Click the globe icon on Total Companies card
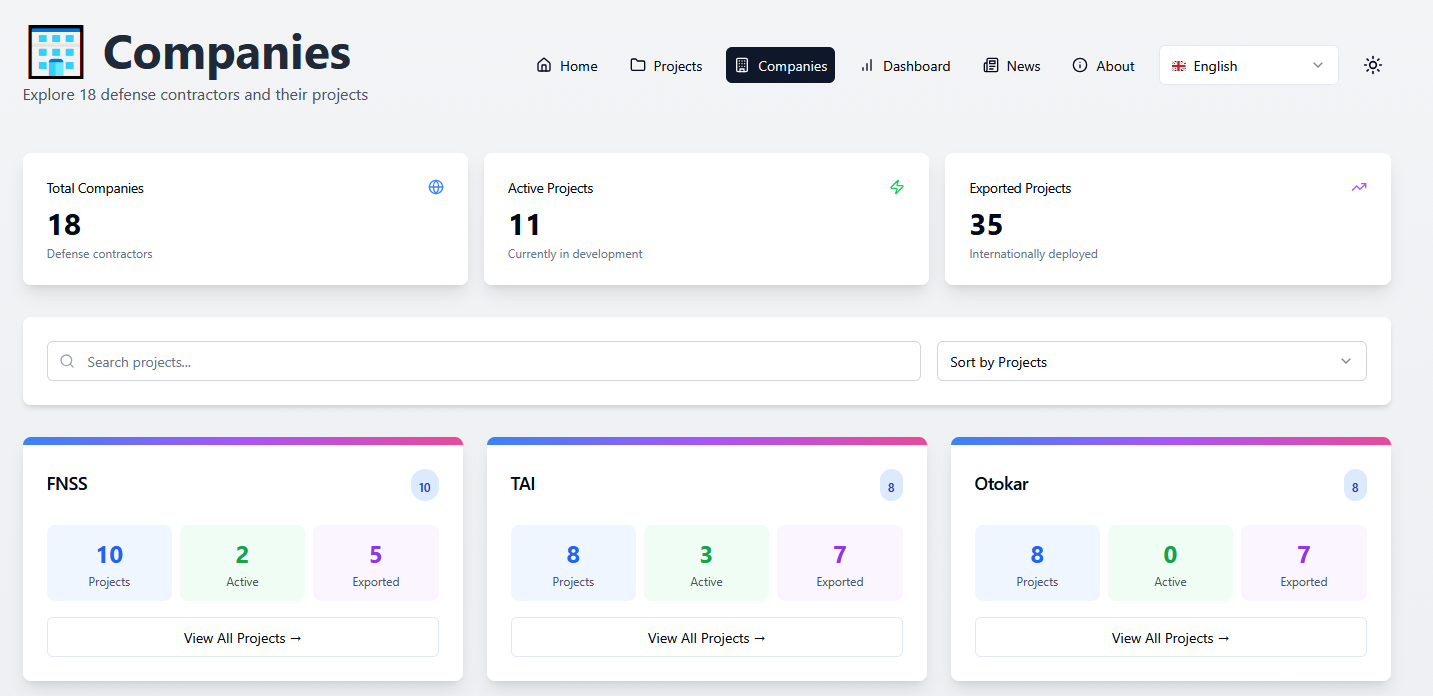1433x696 pixels. click(x=435, y=187)
